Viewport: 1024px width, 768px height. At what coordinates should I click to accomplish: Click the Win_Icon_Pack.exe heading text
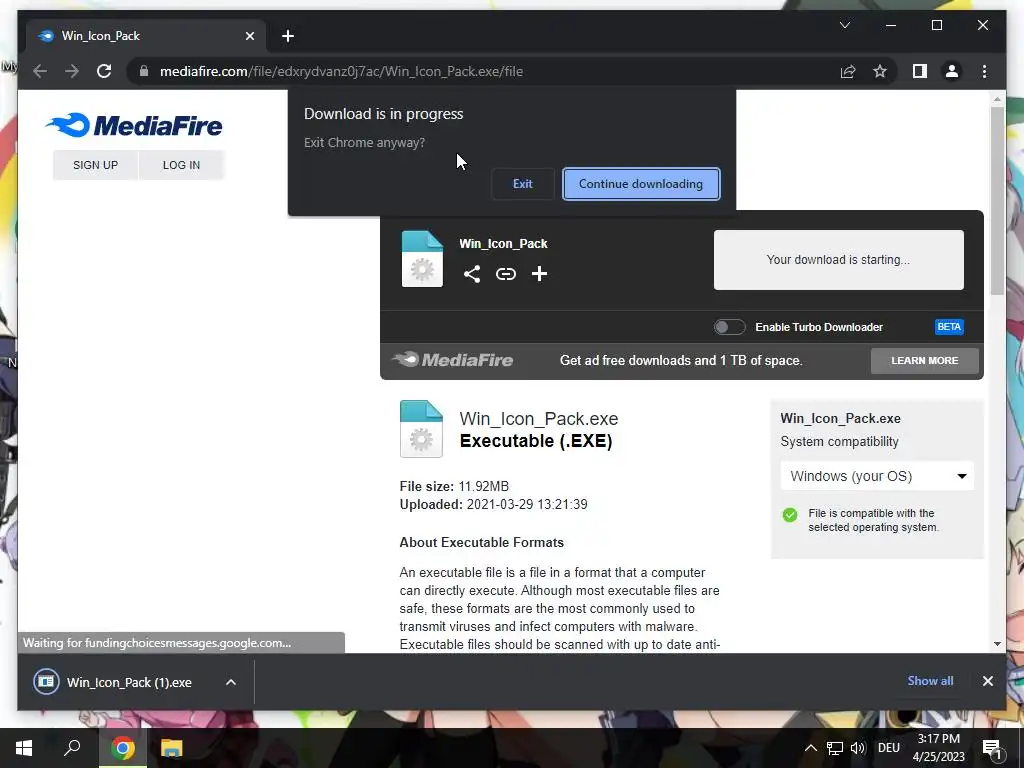click(539, 419)
